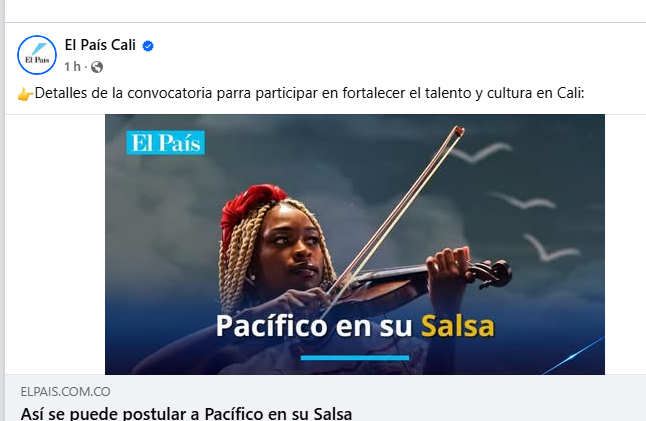
Task: Click the globe public-privacy icon
Action: (97, 67)
